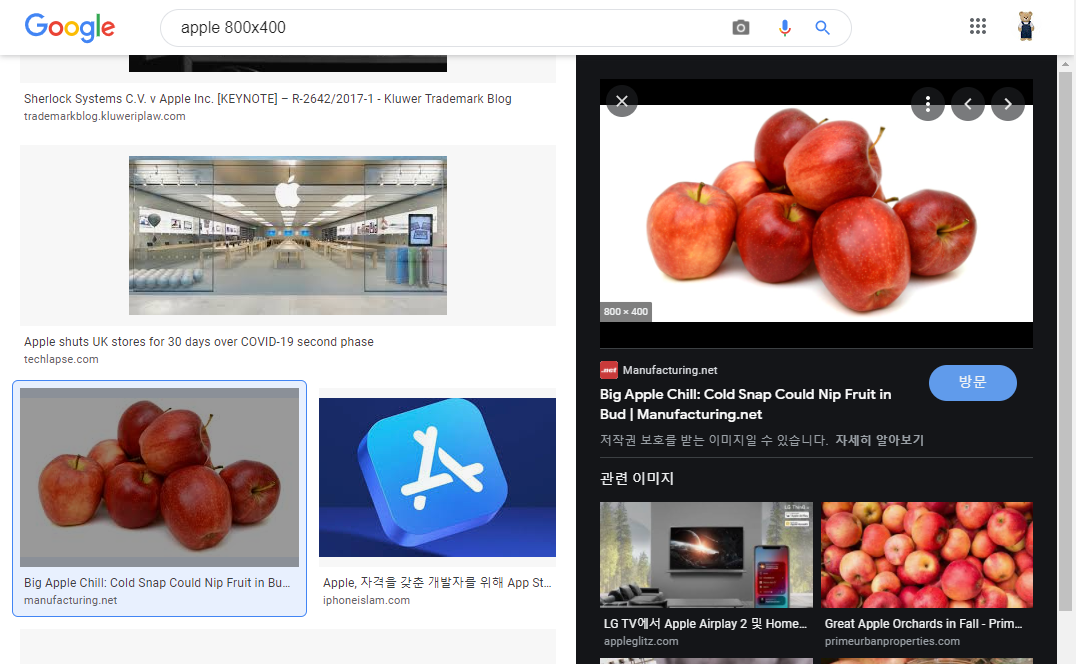
Task: Open the LG TV Airplay related image
Action: pos(706,555)
